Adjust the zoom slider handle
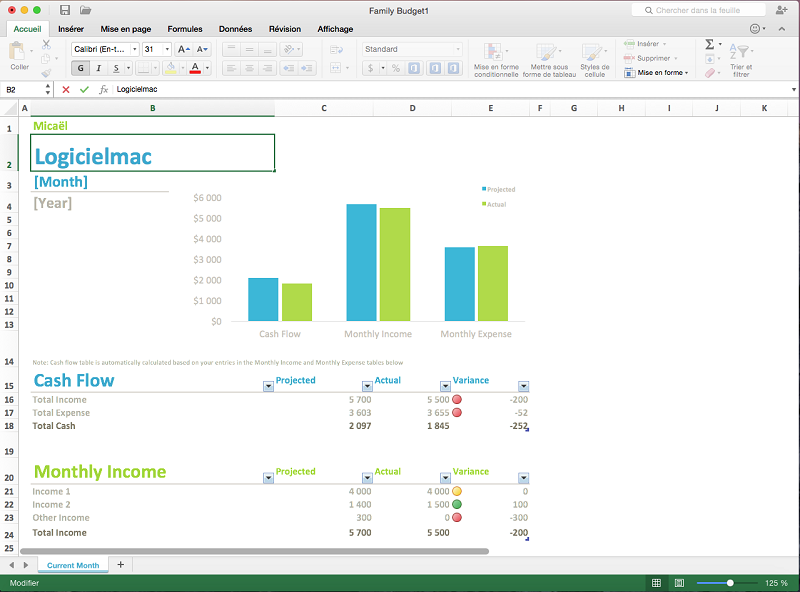The height and width of the screenshot is (592, 800). pos(730,583)
